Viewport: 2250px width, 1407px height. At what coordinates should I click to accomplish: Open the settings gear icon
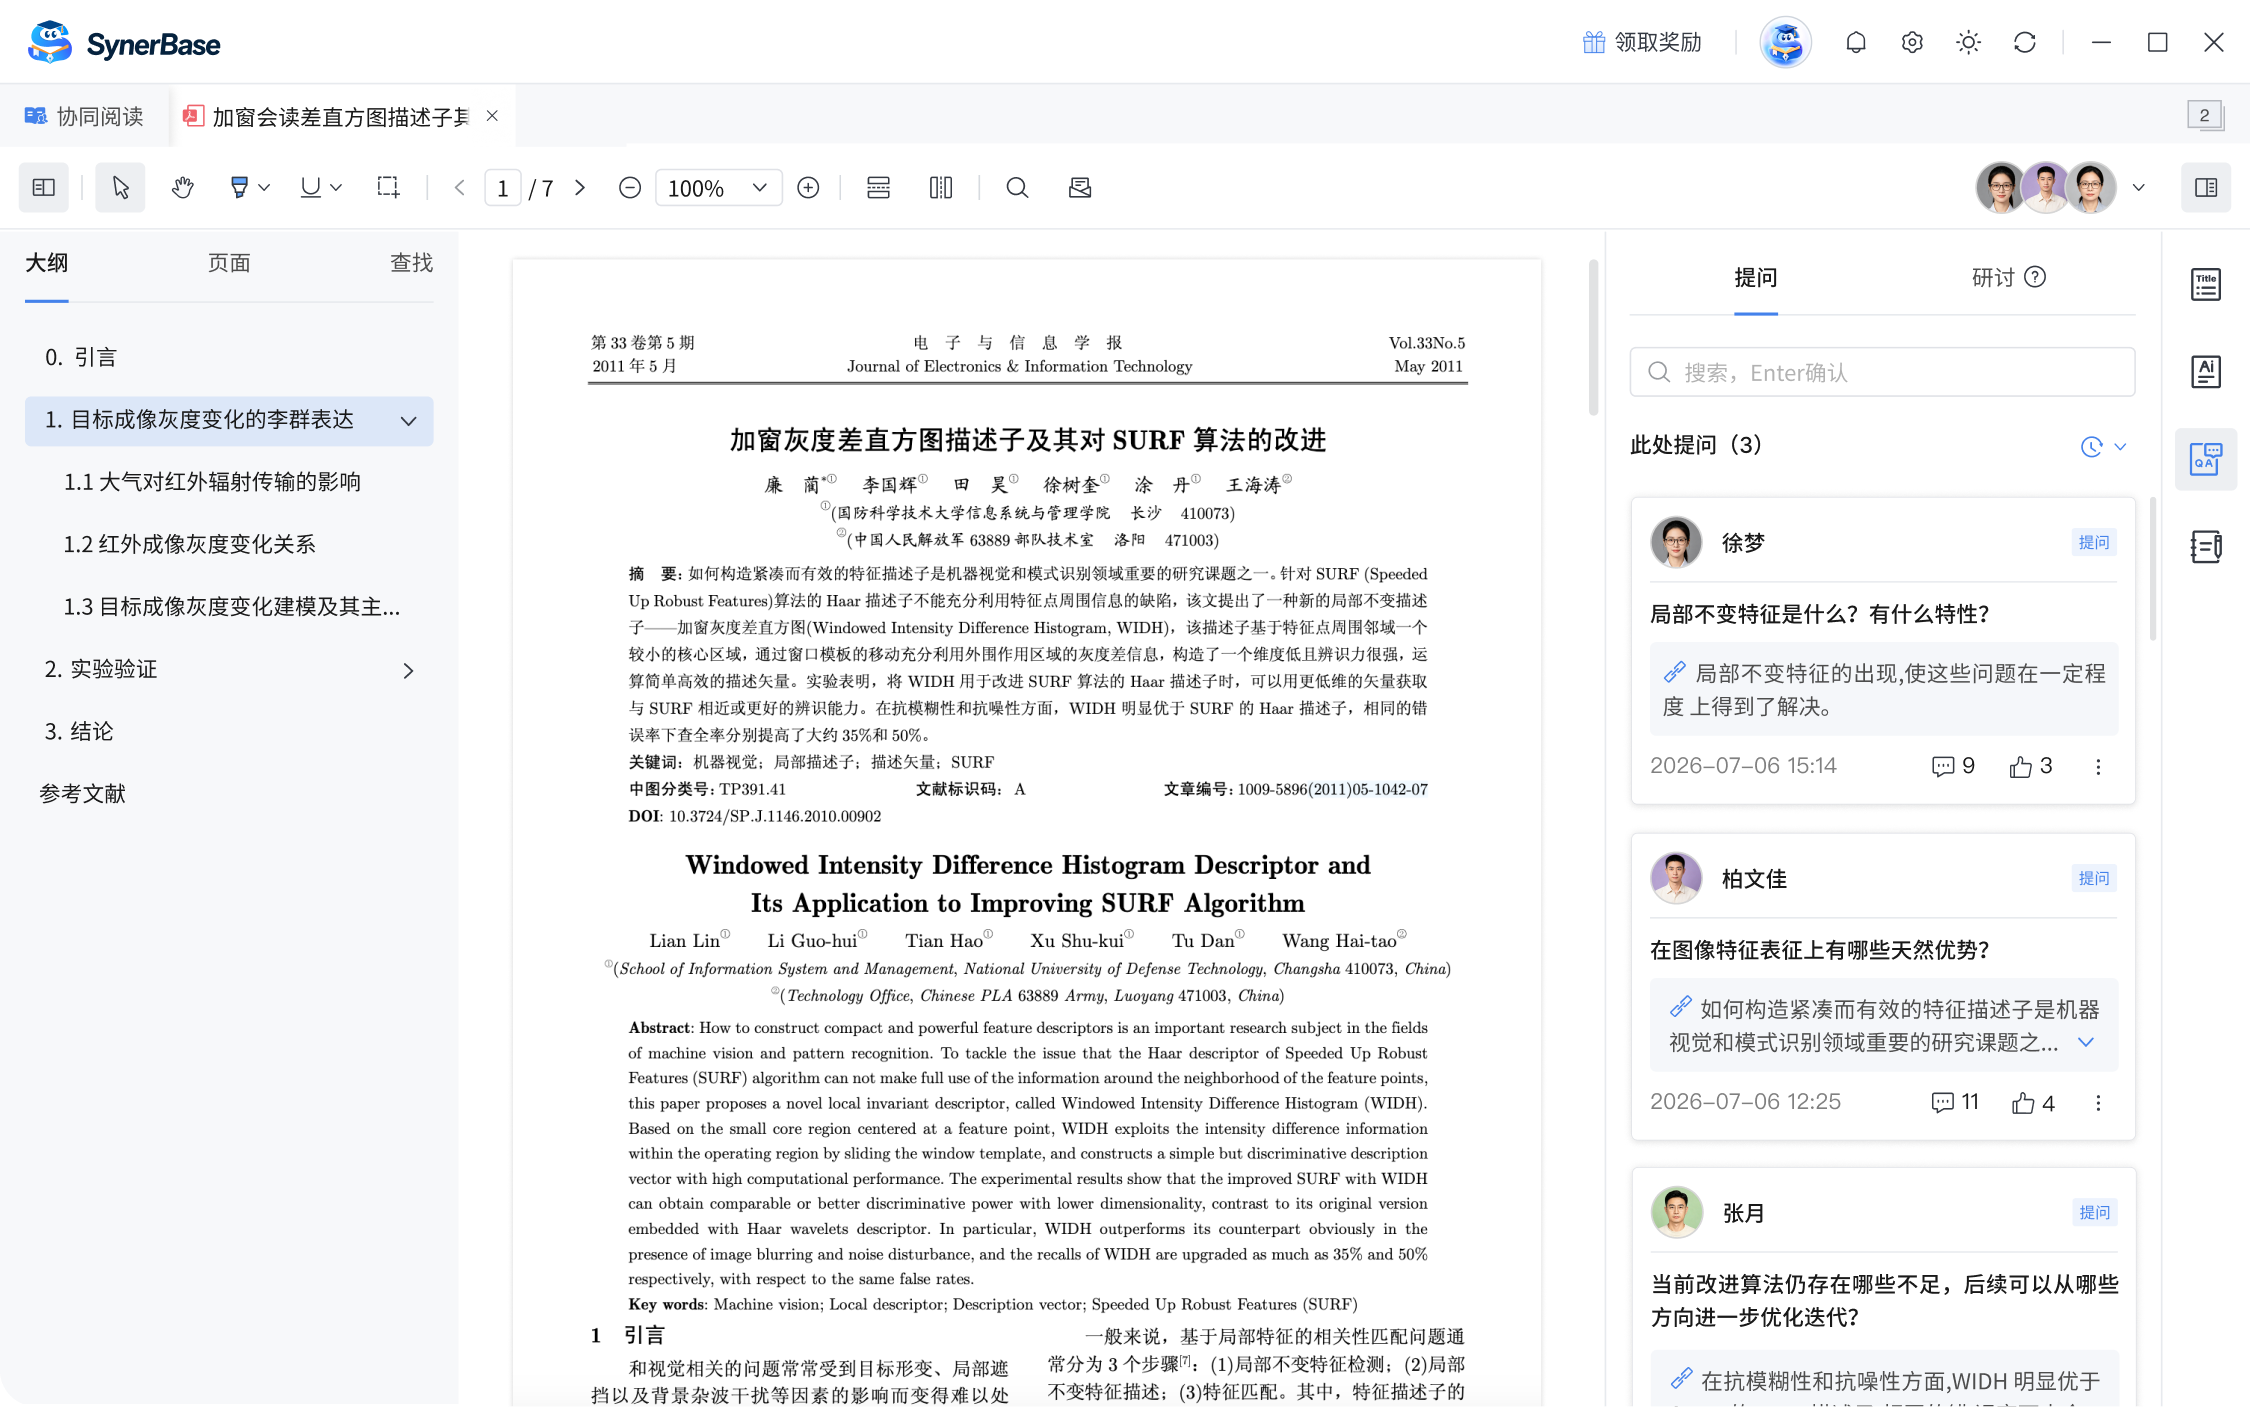[x=1912, y=43]
